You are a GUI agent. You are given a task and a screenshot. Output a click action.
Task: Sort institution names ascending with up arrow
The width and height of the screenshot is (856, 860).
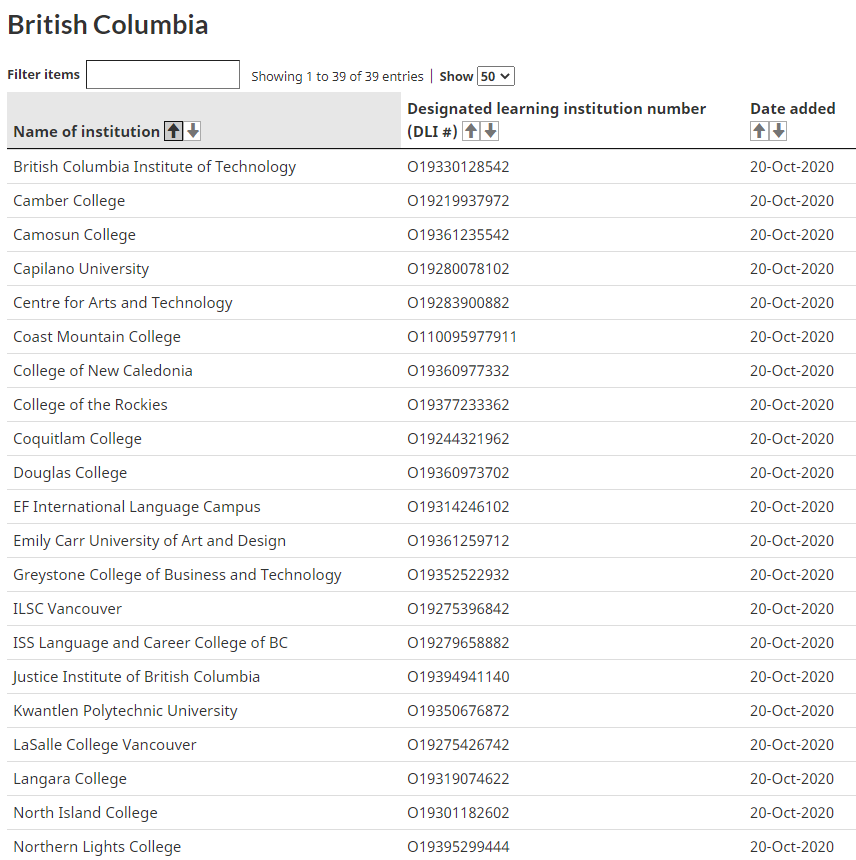click(x=174, y=131)
